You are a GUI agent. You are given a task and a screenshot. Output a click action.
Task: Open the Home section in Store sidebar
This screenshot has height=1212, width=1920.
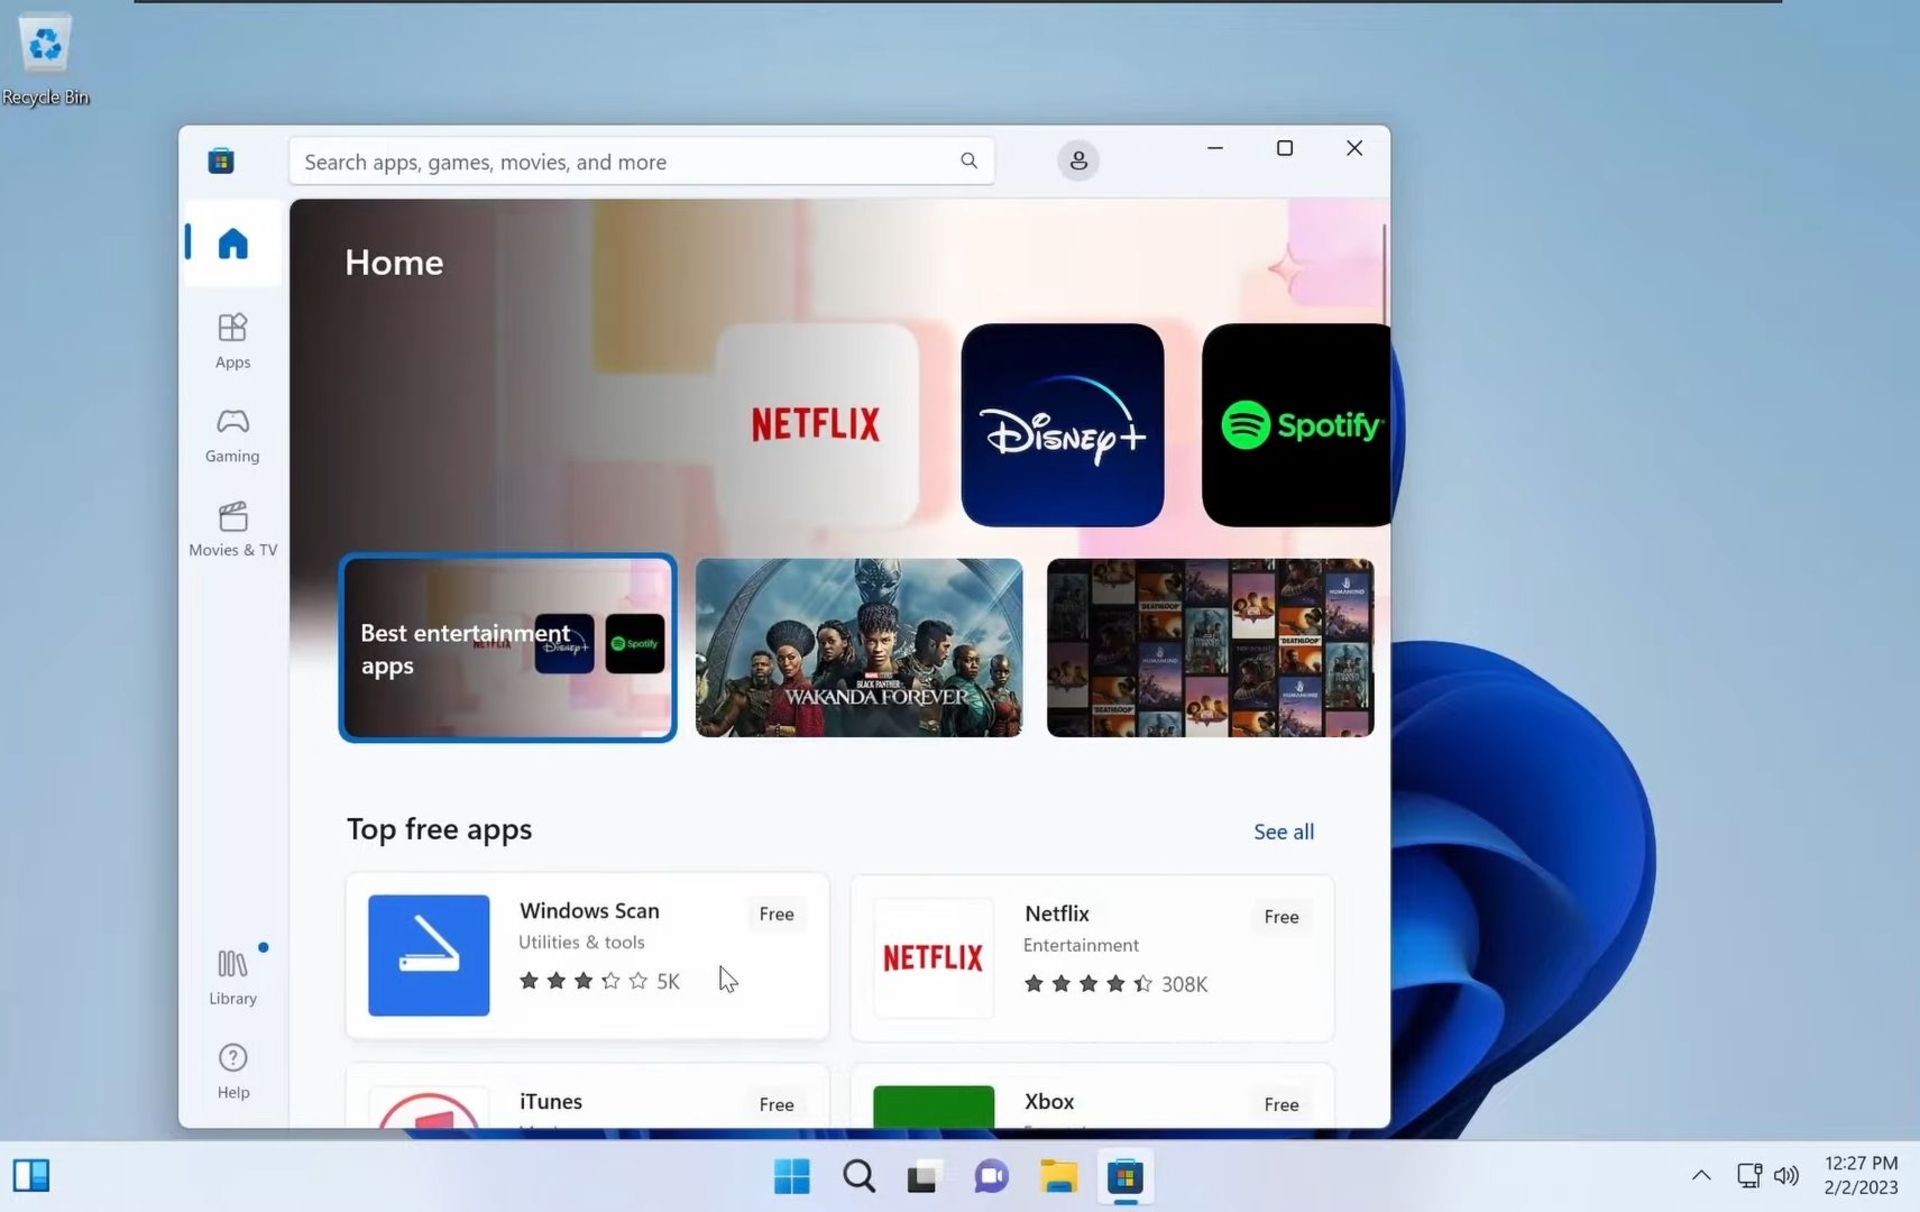coord(232,243)
